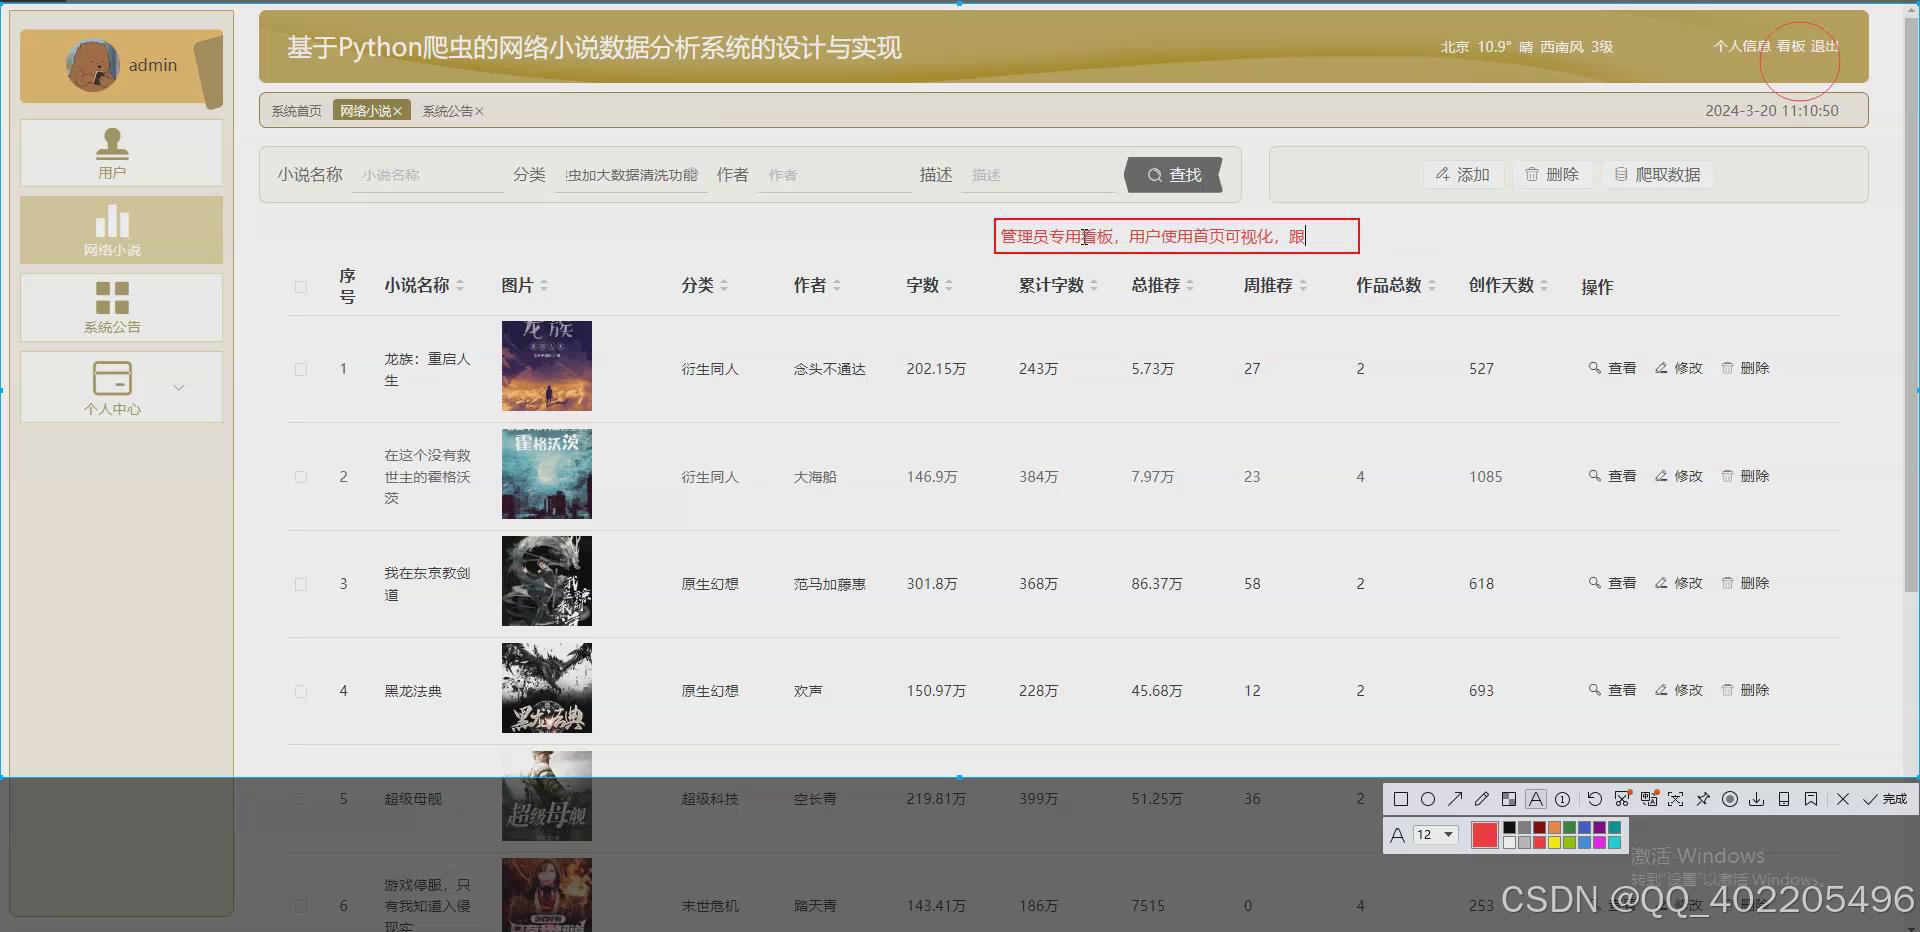Pin the screenshot to screen
This screenshot has height=932, width=1920.
(x=1703, y=799)
